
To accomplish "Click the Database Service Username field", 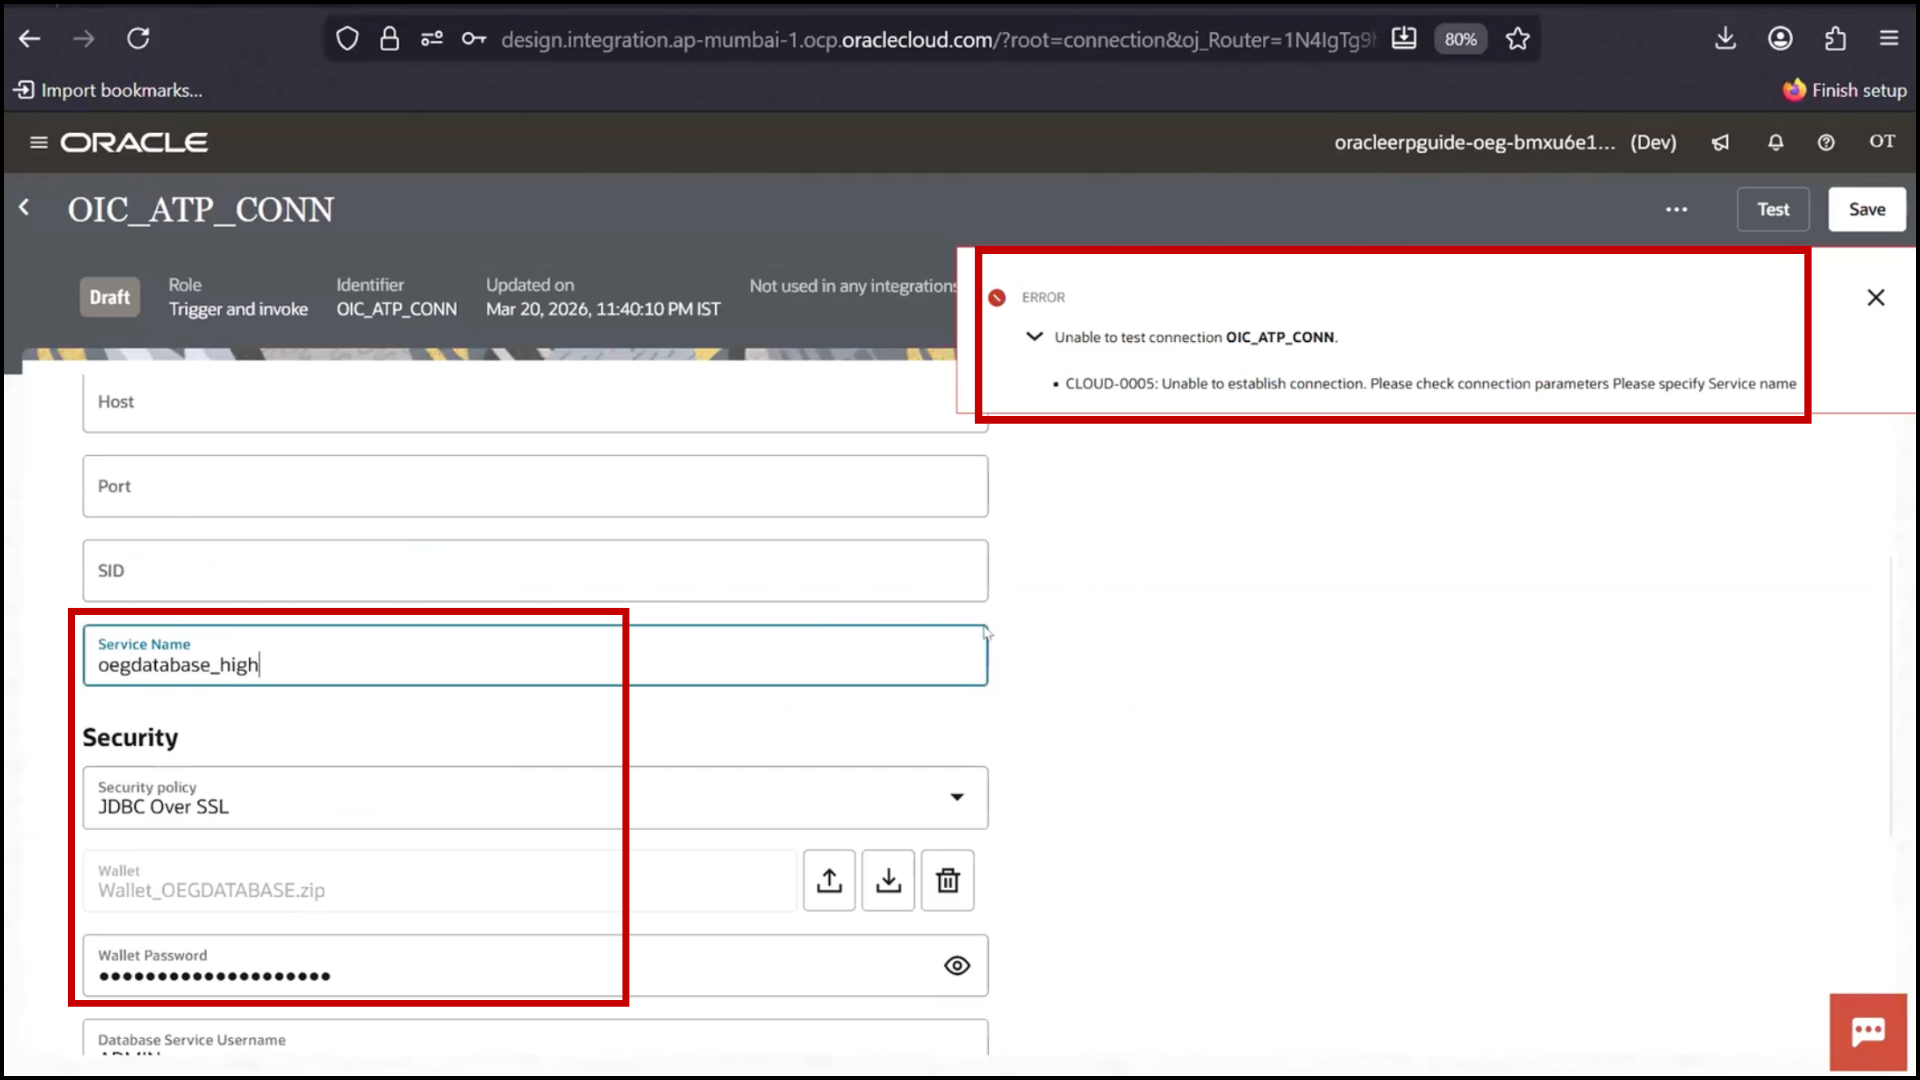I will pos(535,1038).
